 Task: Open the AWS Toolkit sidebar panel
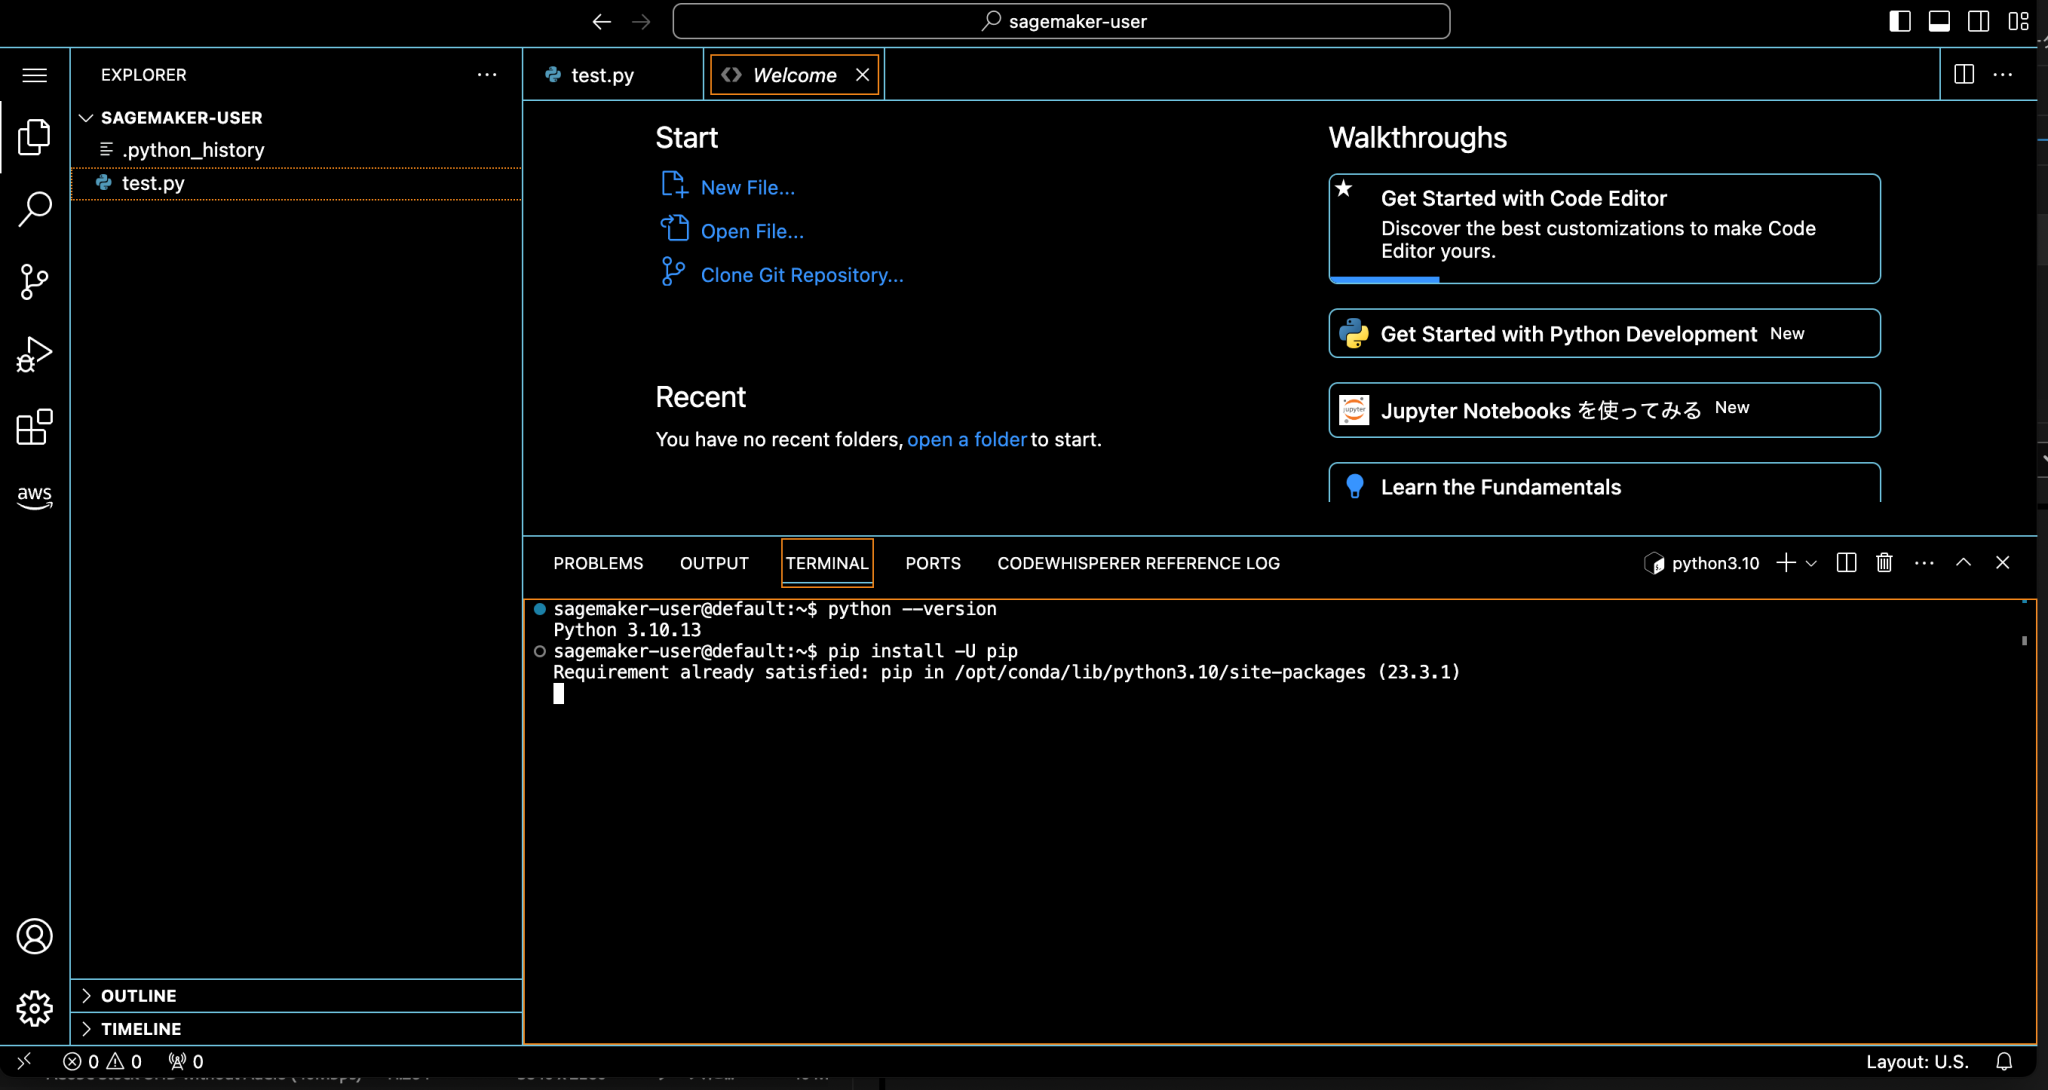tap(35, 496)
